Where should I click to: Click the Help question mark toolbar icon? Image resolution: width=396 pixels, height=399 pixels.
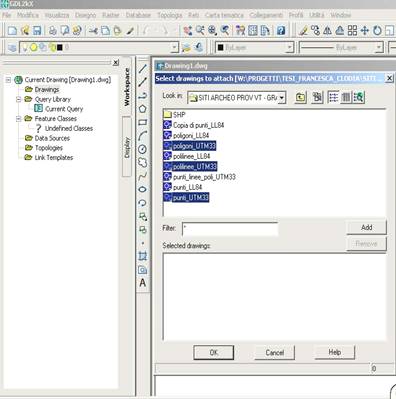click(x=281, y=31)
